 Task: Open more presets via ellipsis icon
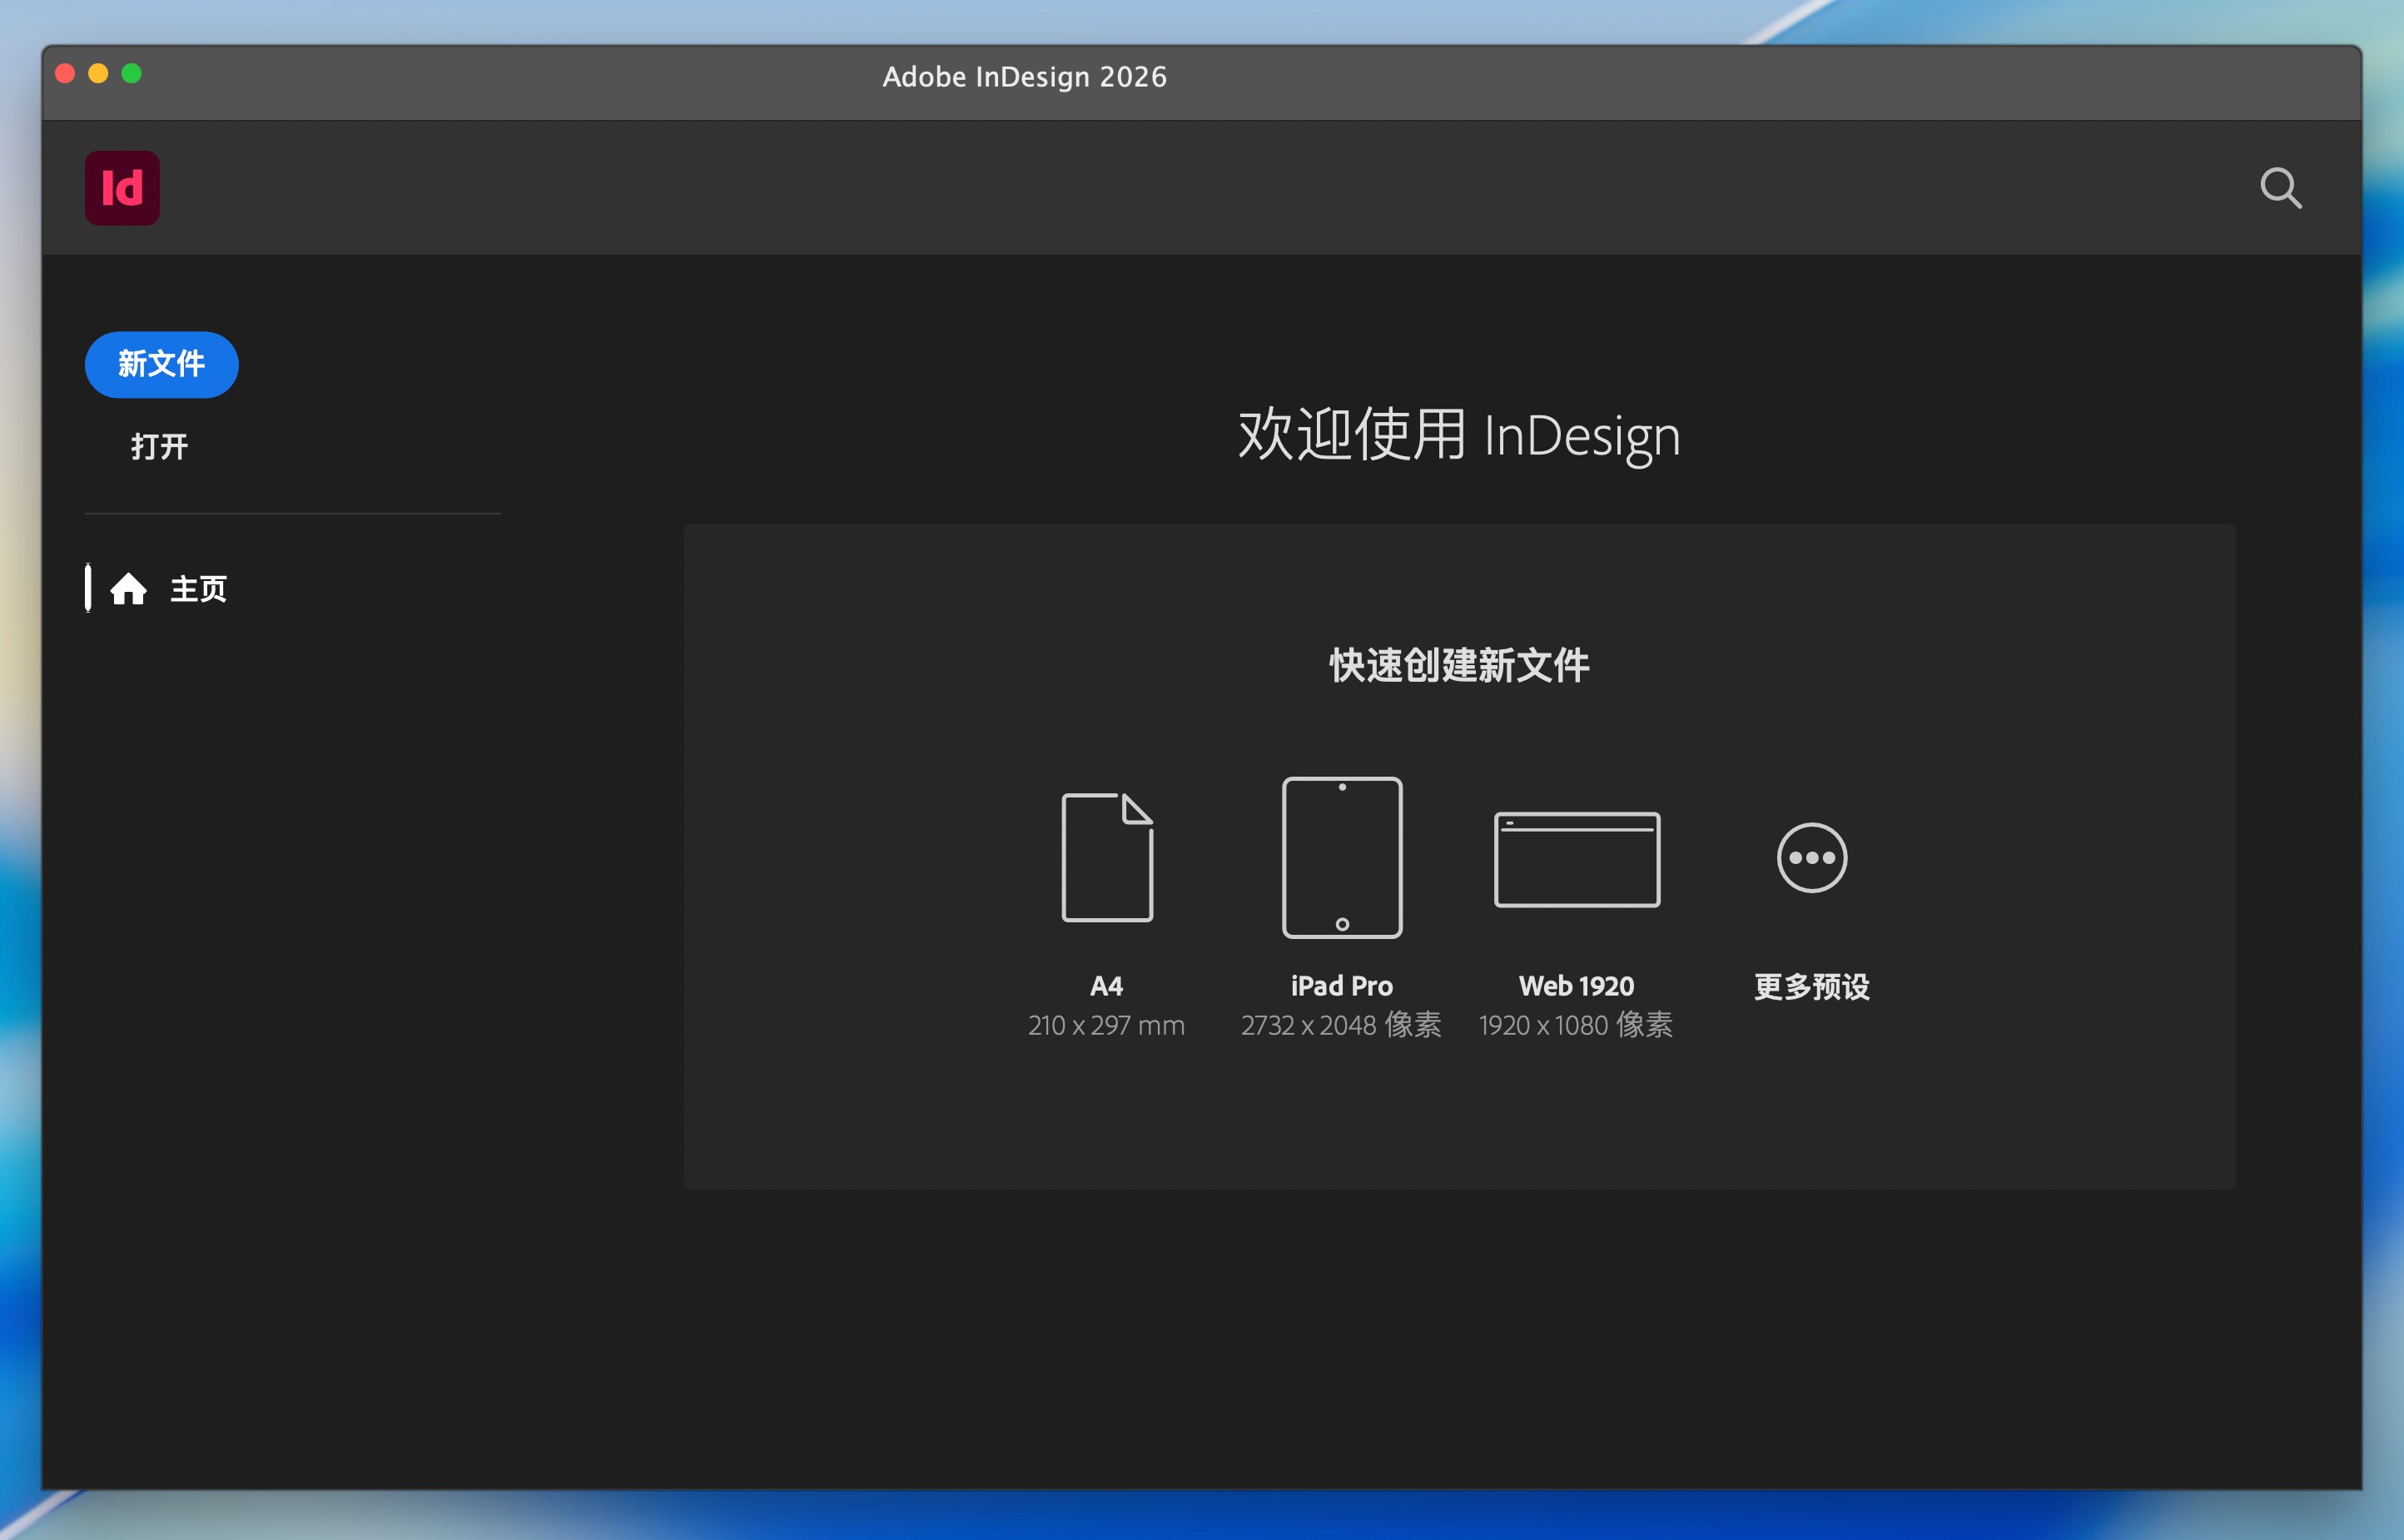(x=1811, y=857)
